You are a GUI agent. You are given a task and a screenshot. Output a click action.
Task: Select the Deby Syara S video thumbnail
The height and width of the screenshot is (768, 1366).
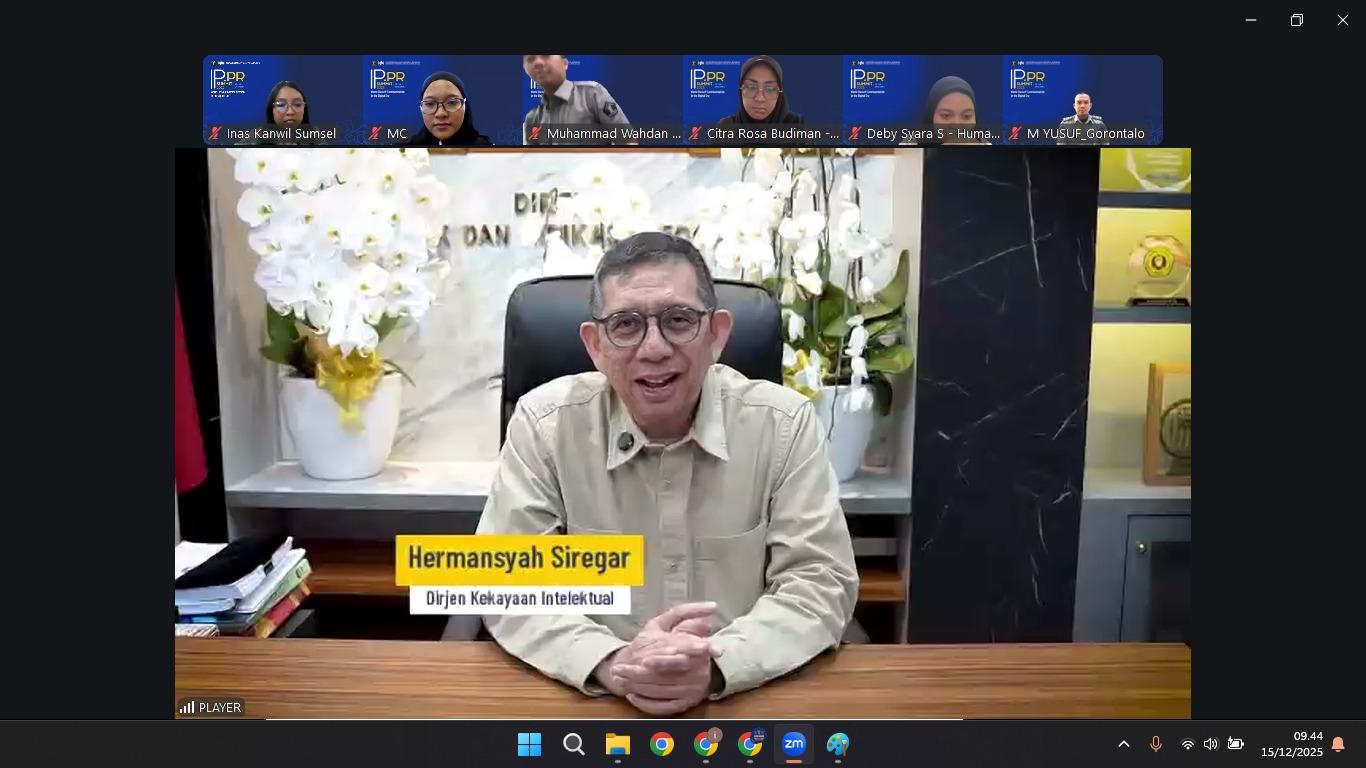point(923,100)
